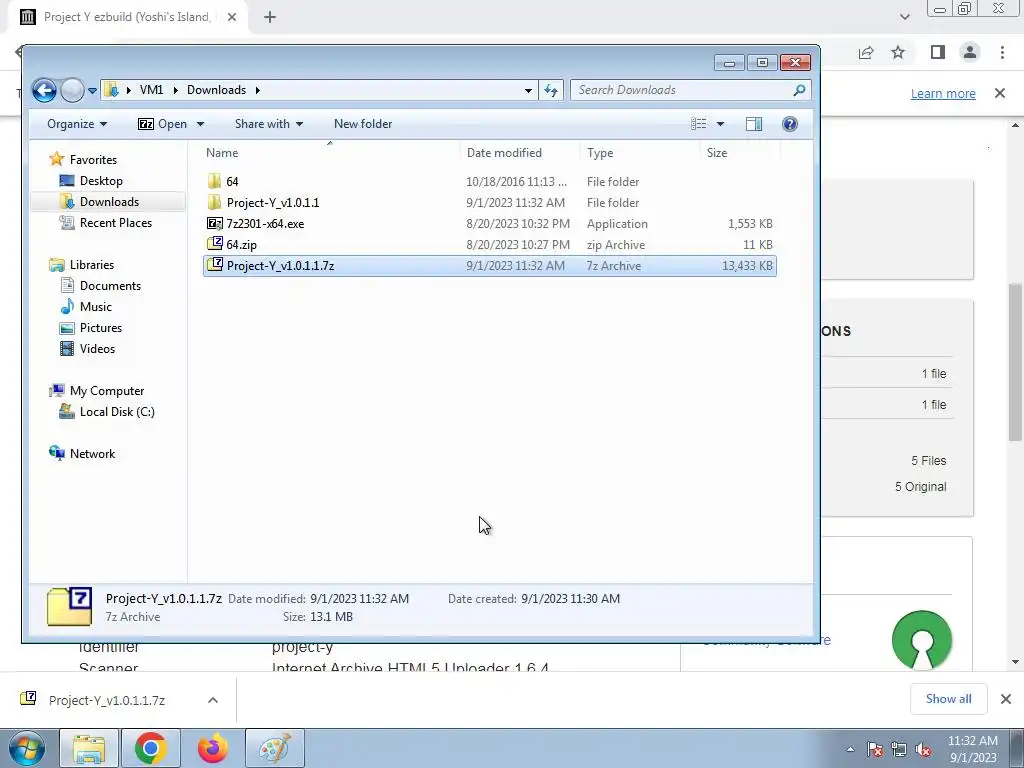The image size is (1024, 768).
Task: Select the 64.zip archive
Action: pyautogui.click(x=490, y=244)
